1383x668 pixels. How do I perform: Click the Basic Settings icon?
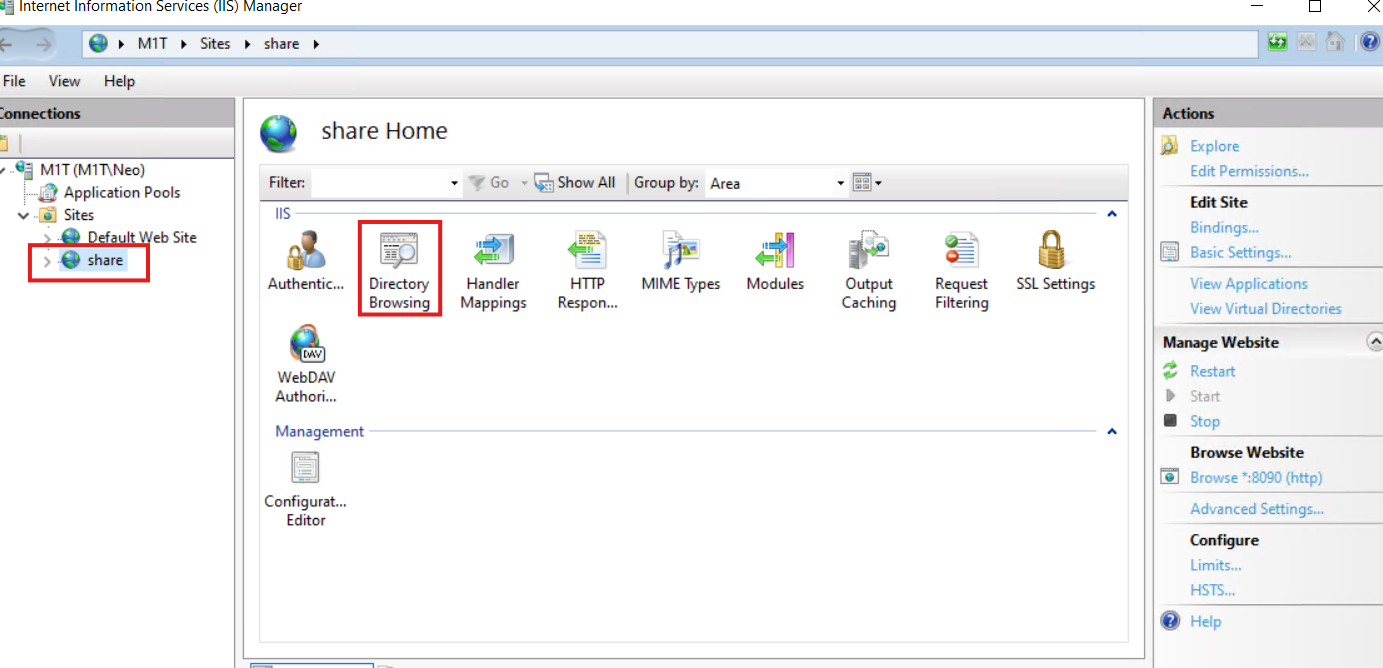1170,252
